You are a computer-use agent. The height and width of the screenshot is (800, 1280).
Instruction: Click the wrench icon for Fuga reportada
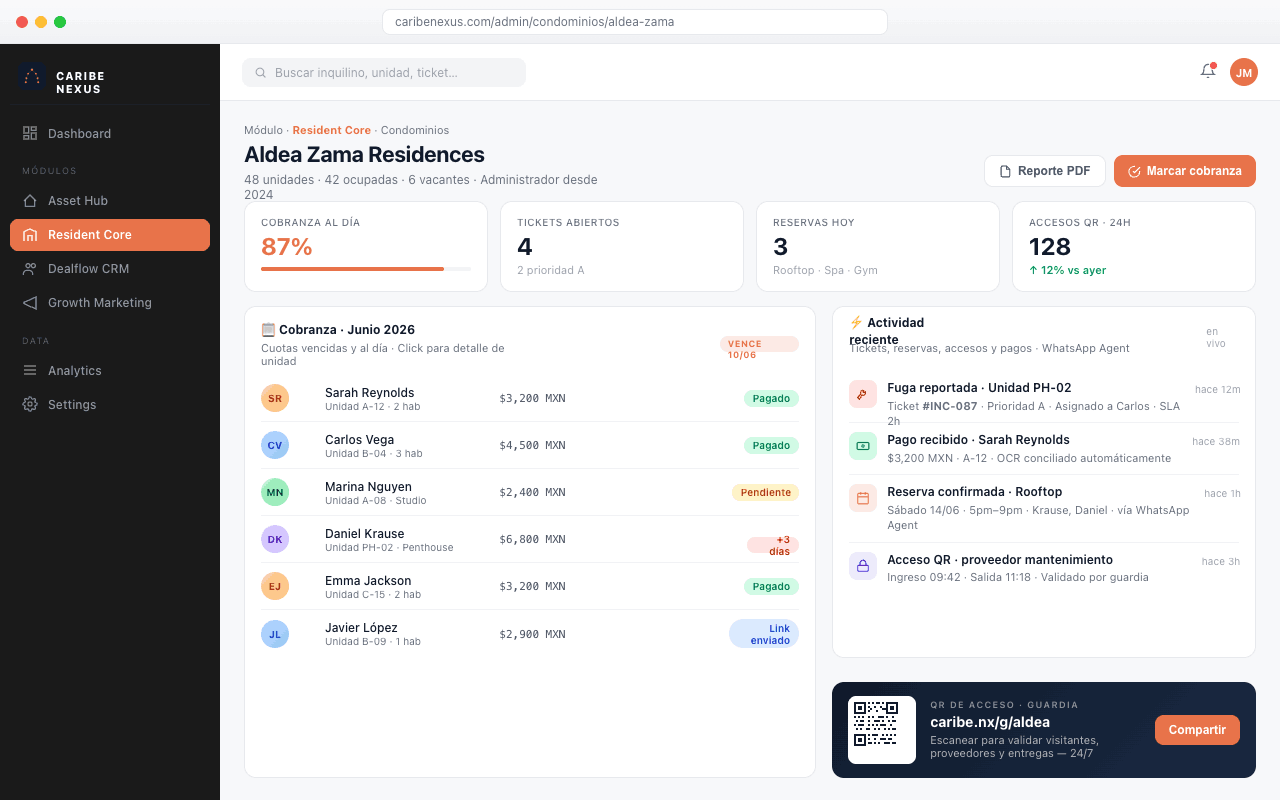coord(863,394)
